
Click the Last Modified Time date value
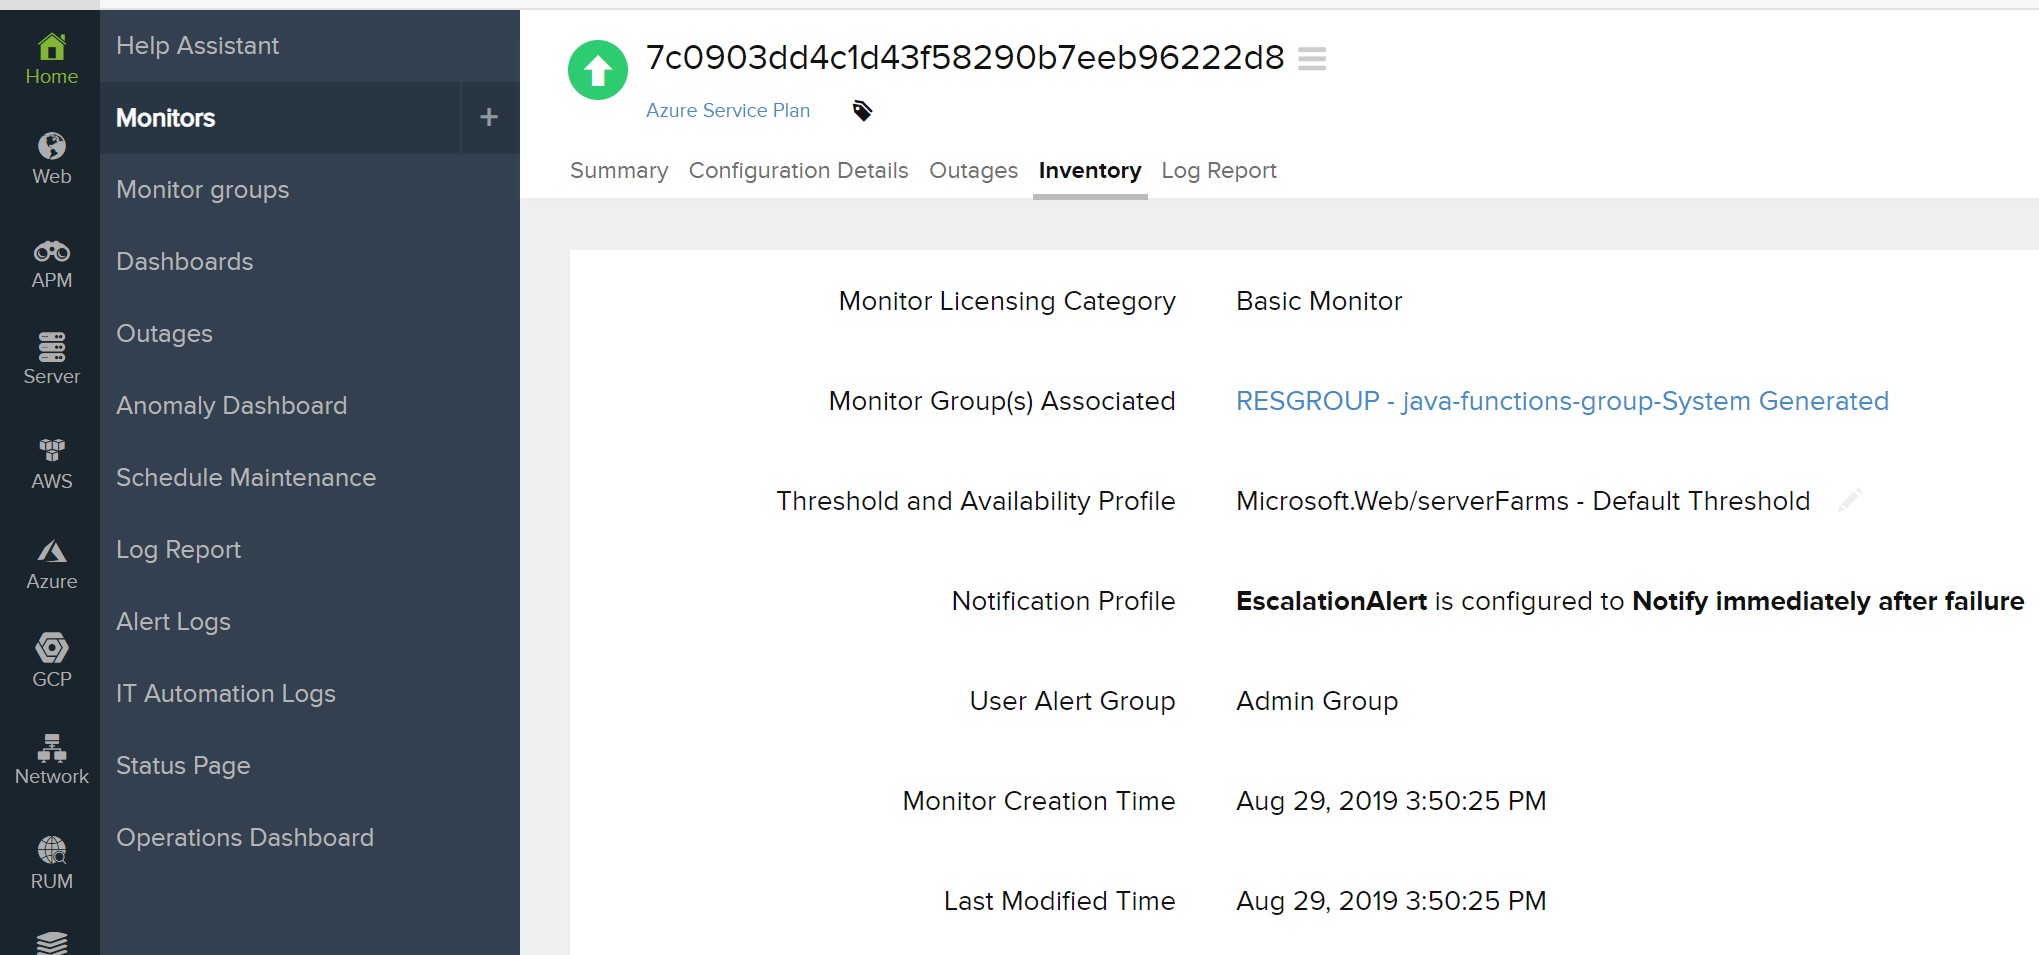(x=1391, y=901)
